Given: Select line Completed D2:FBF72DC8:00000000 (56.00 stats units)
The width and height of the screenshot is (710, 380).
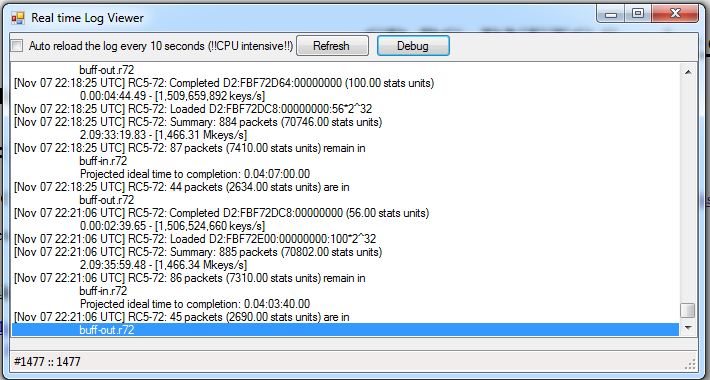Looking at the screenshot, I should click(345, 213).
